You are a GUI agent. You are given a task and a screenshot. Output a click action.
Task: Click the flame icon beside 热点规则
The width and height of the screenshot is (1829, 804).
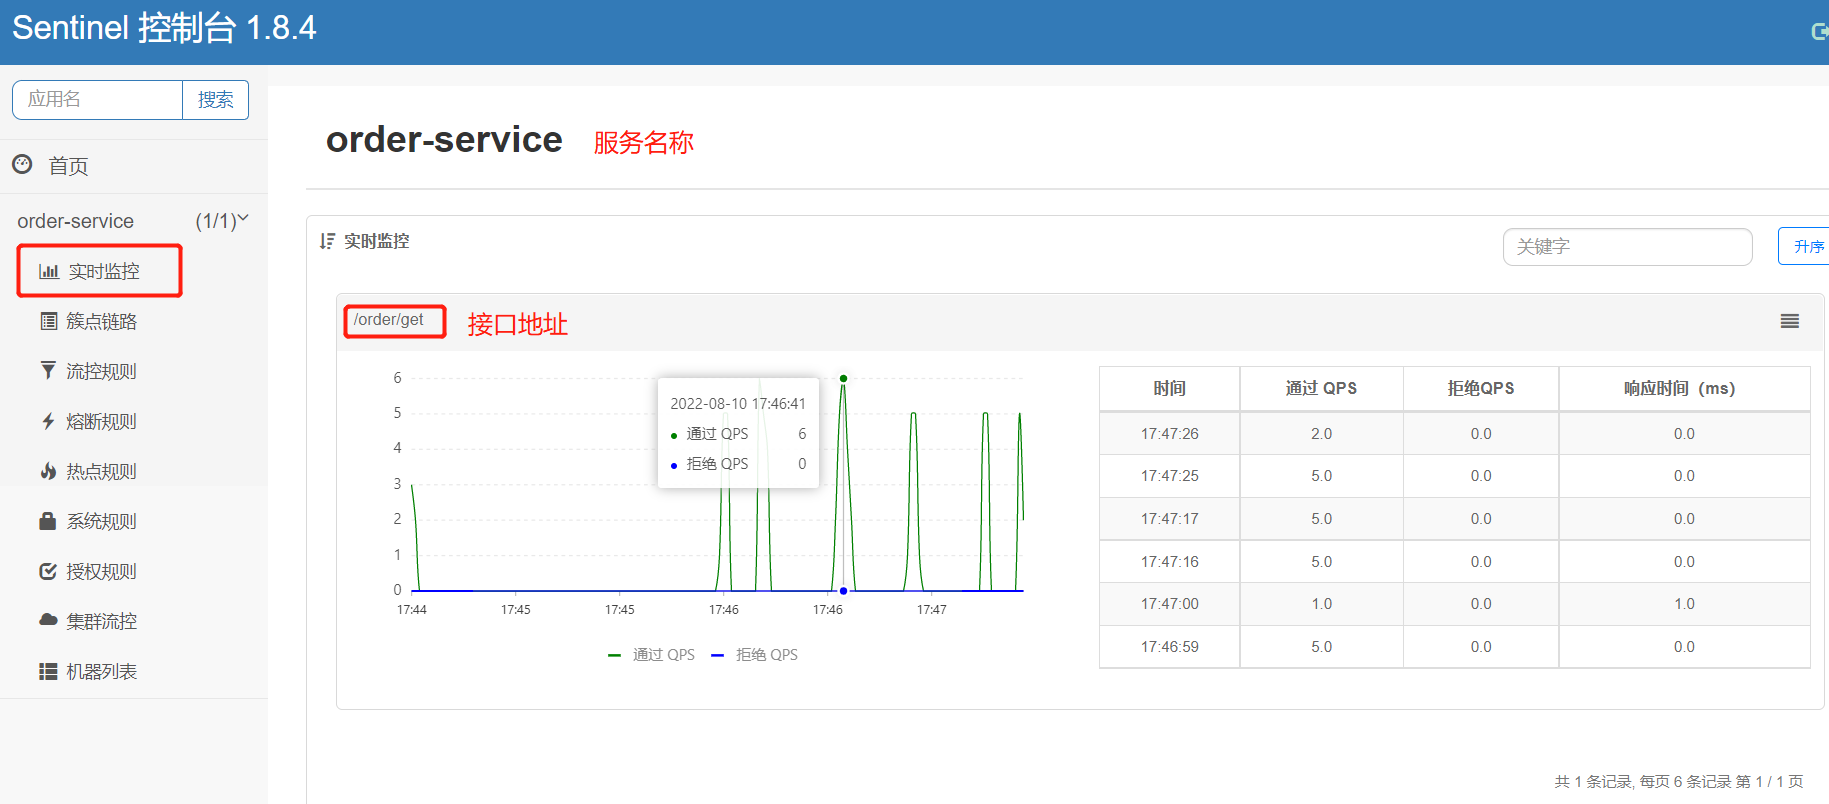[x=48, y=471]
